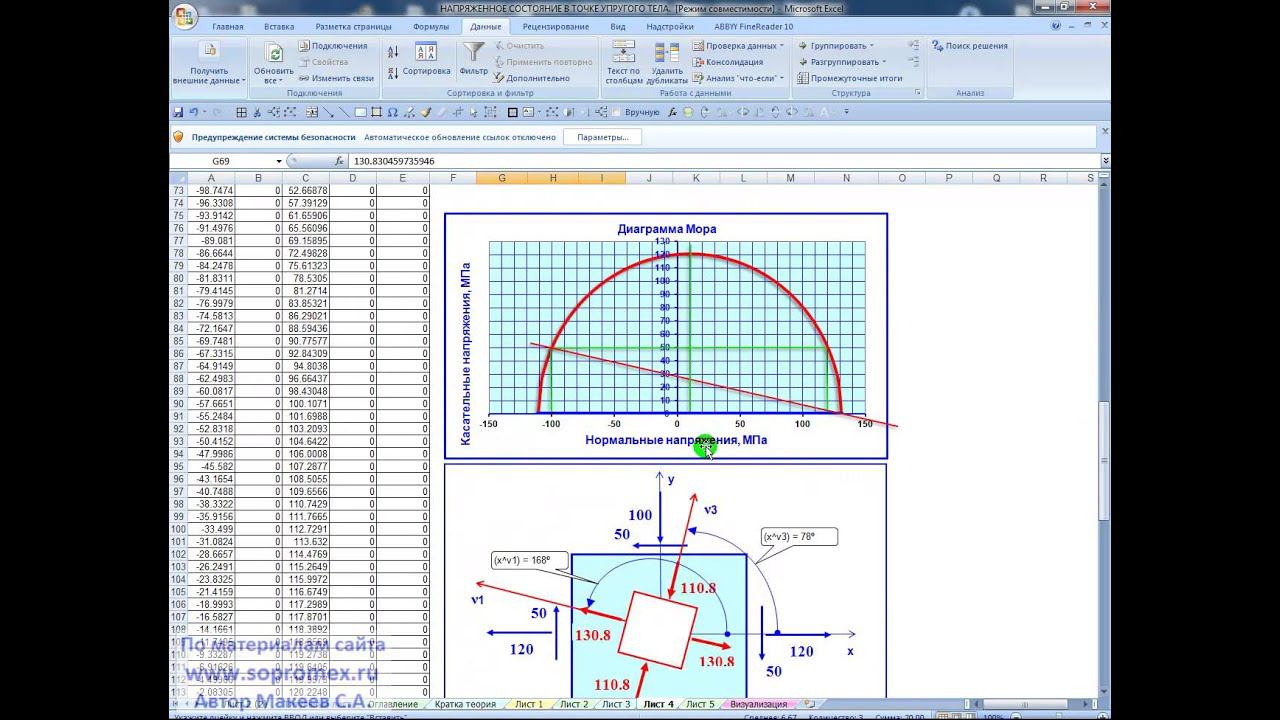Click the Консолидация command

[x=733, y=62]
